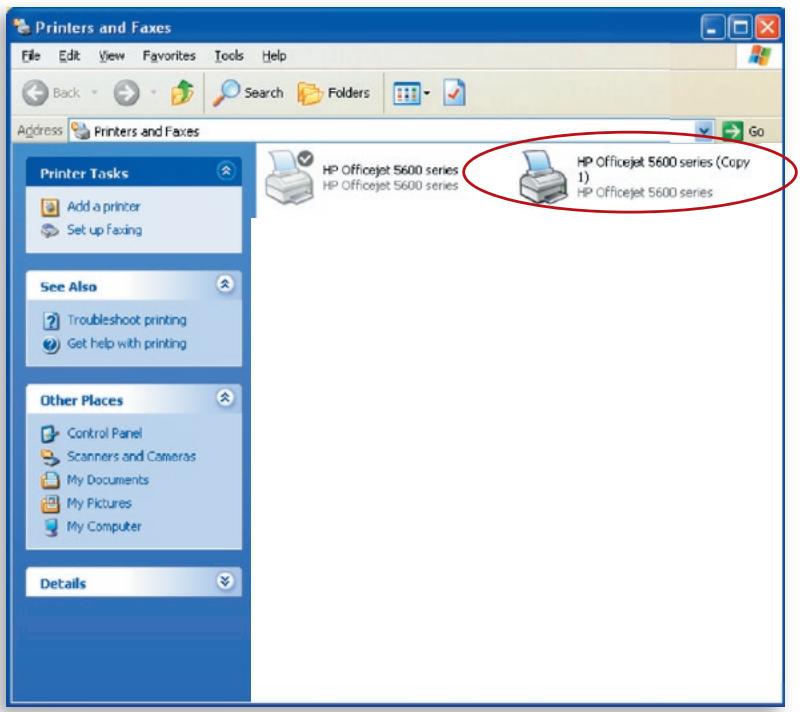Viewport: 801px width, 712px height.
Task: Toggle the Folders pane
Action: coord(334,93)
